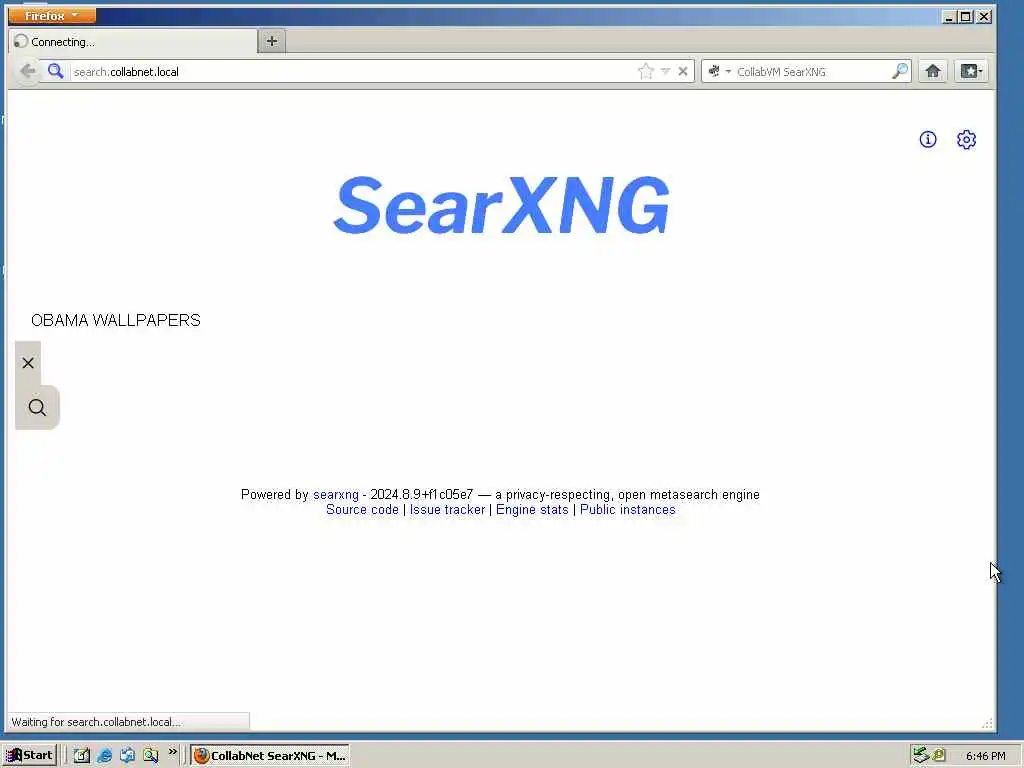This screenshot has height=768, width=1024.
Task: Stop loading with the X button
Action: (x=682, y=71)
